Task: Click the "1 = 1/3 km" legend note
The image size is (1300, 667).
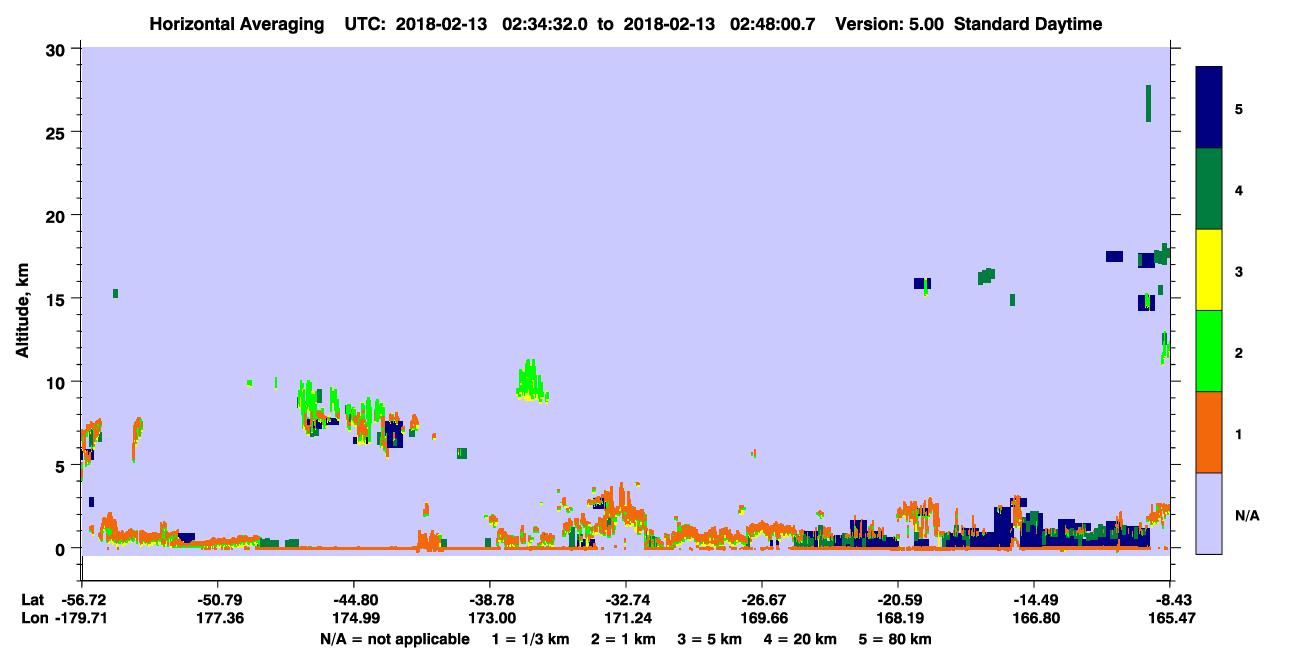Action: [x=530, y=639]
